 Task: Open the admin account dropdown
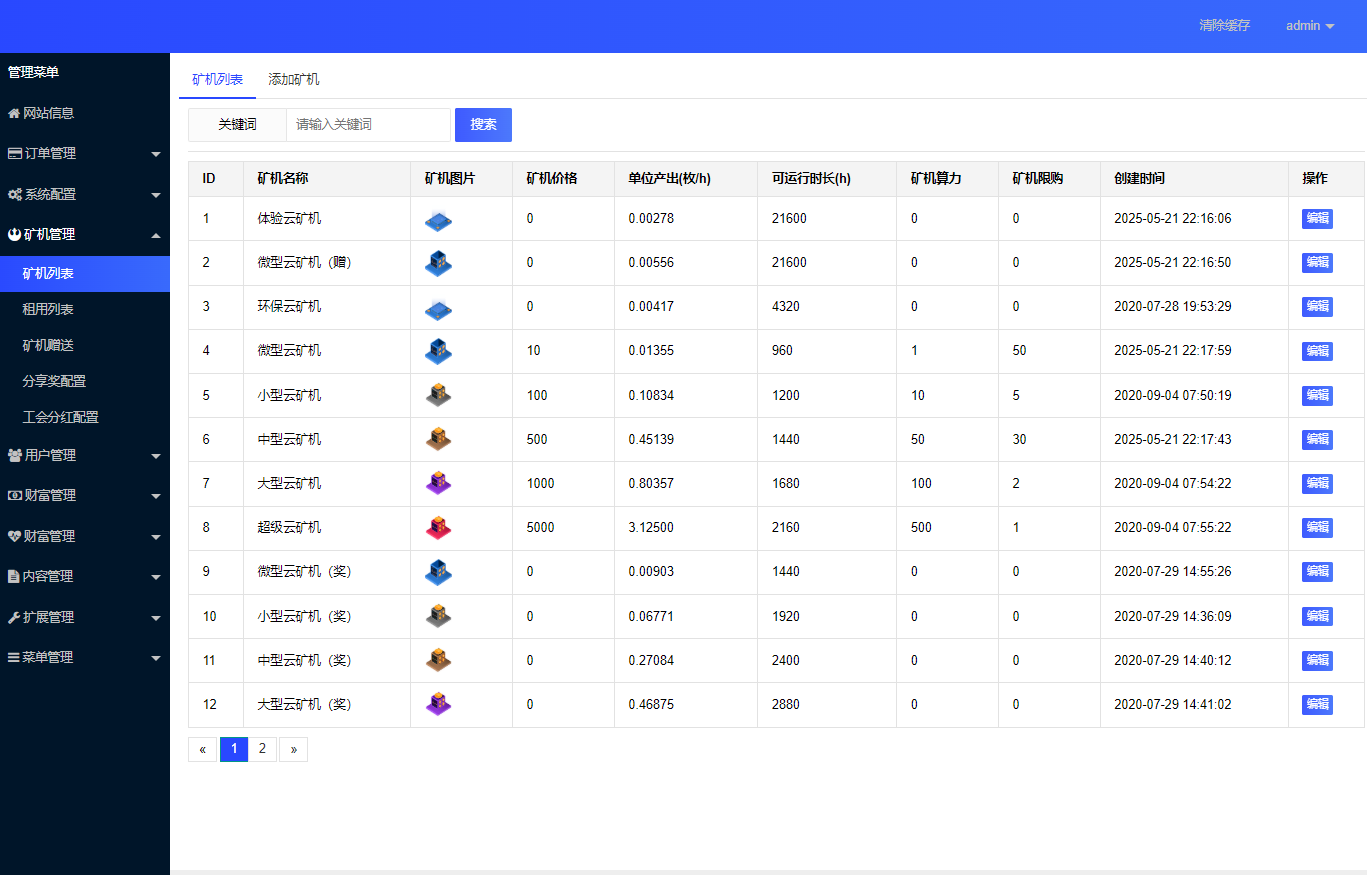pos(1310,26)
